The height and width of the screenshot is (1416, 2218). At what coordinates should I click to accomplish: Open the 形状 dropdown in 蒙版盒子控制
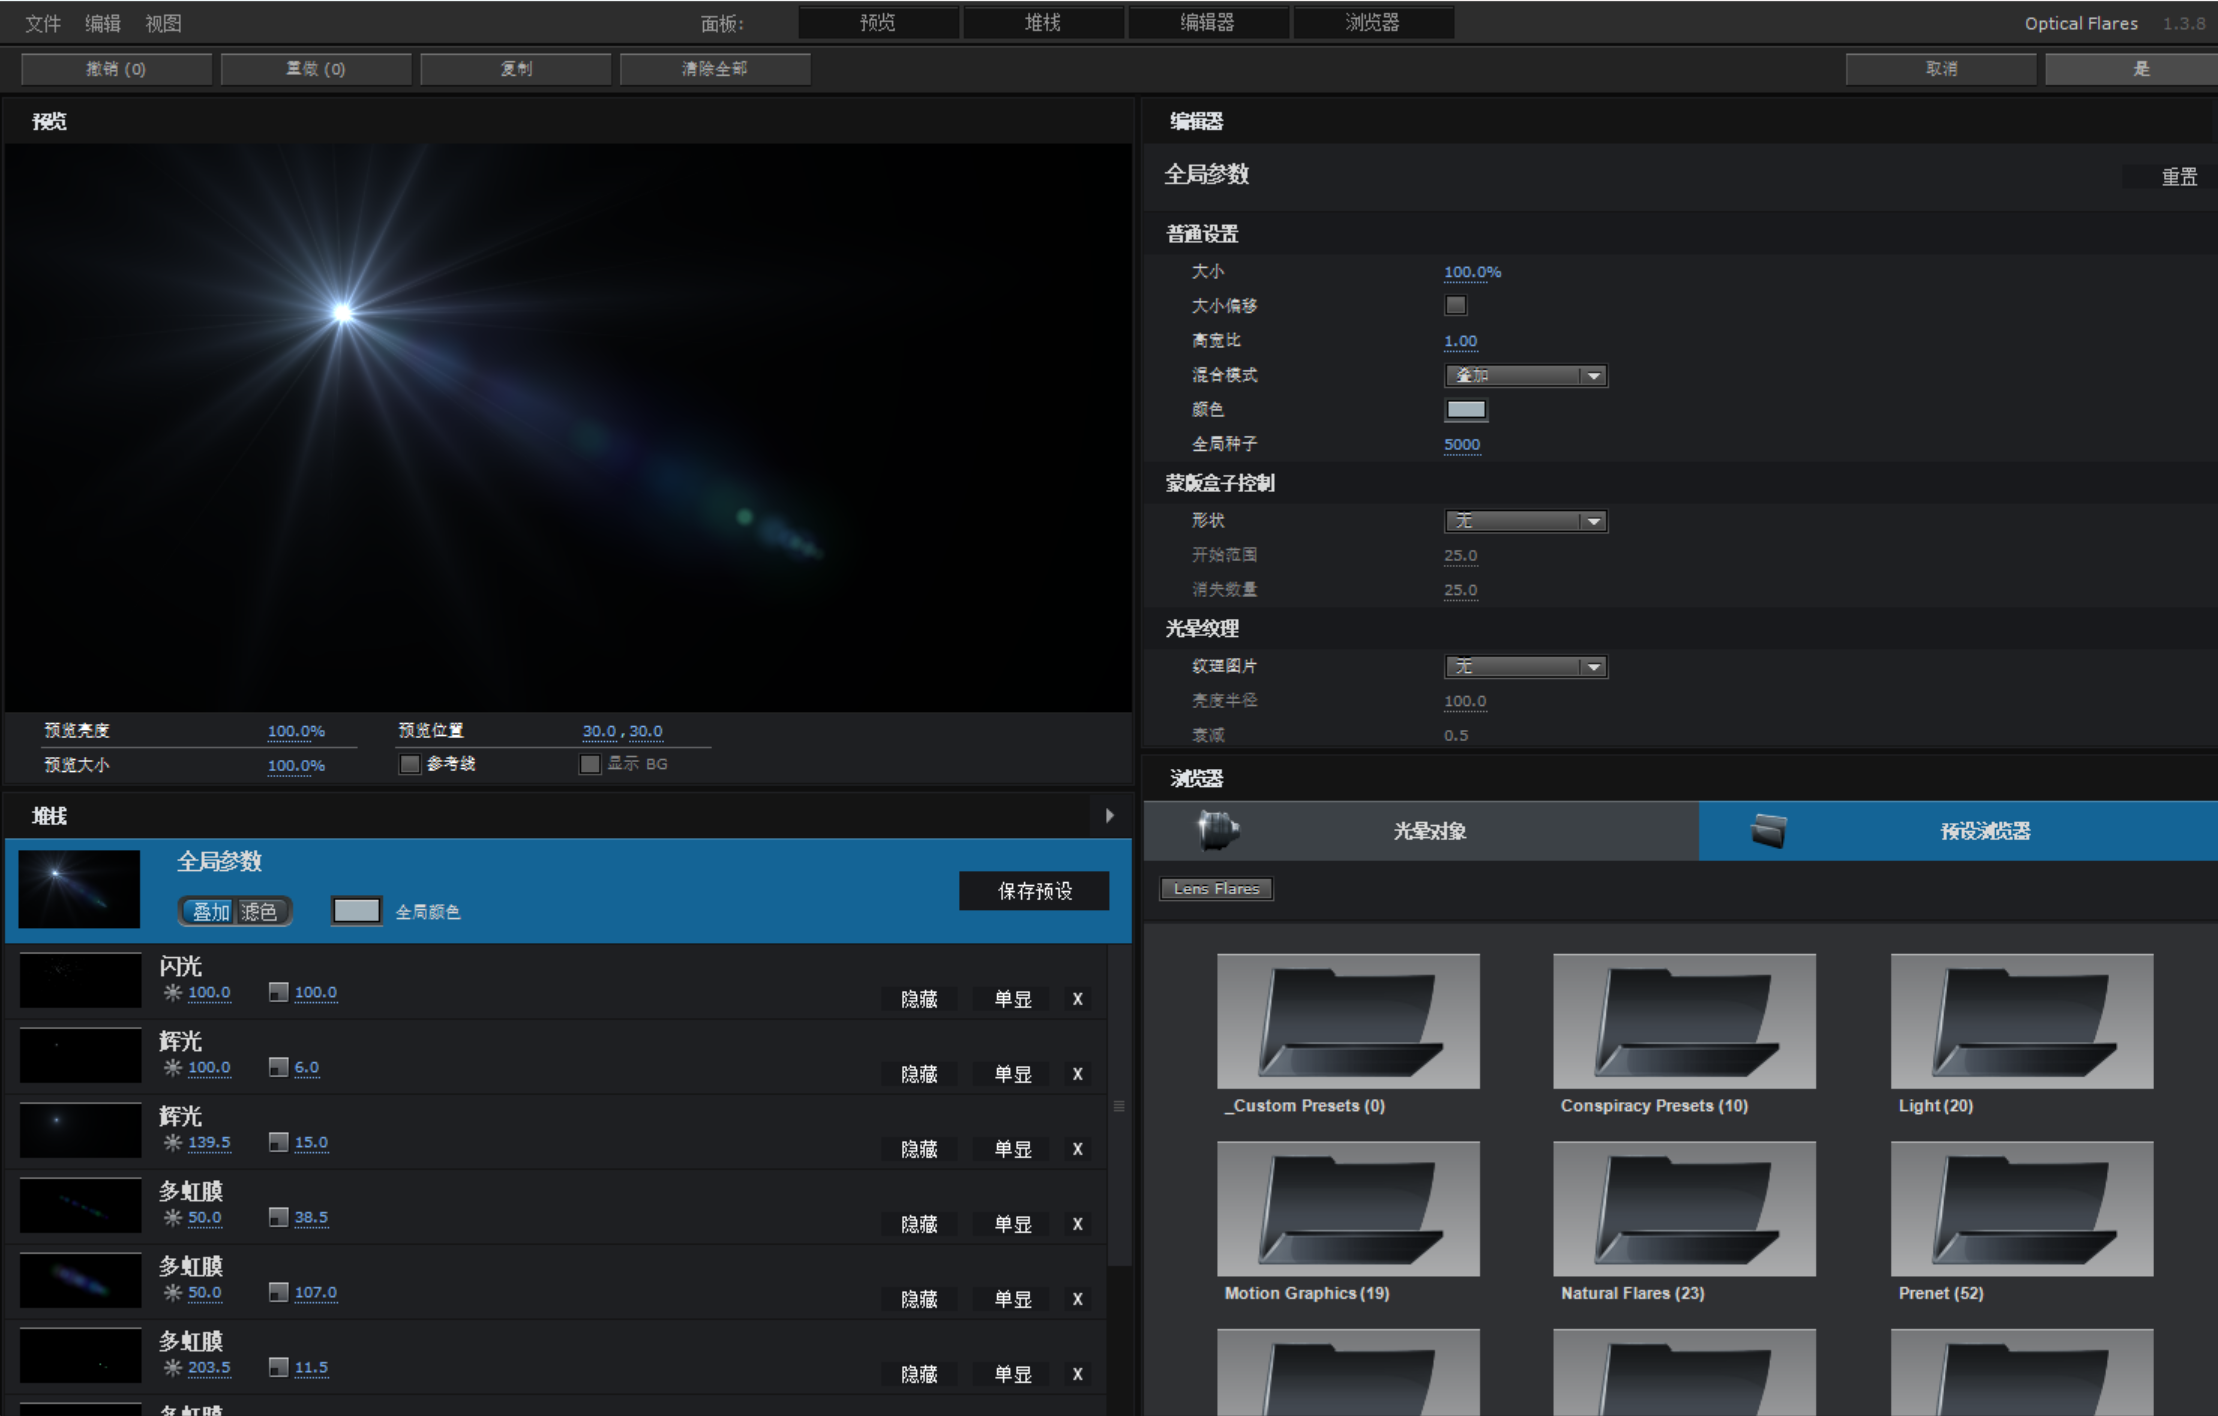[x=1525, y=521]
